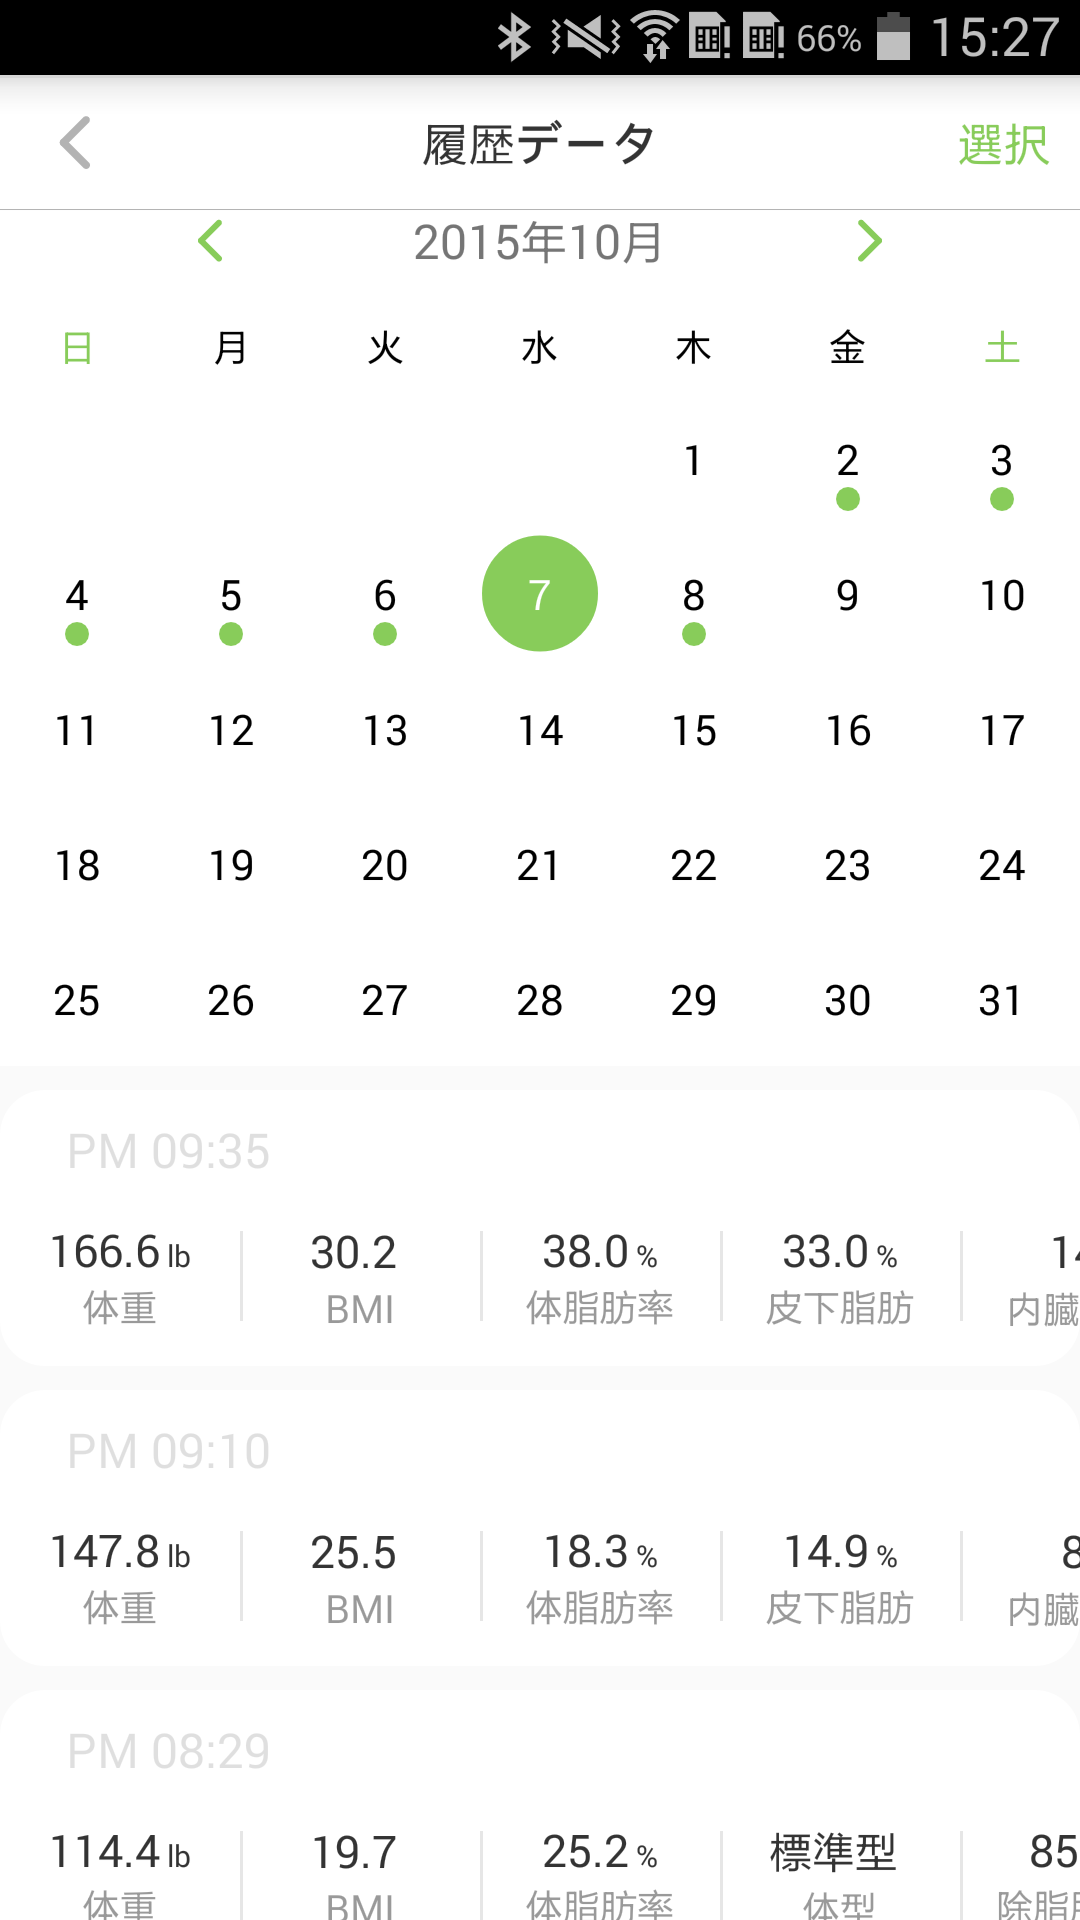
Task: Tap the Wi-Fi status bar icon
Action: 655,38
